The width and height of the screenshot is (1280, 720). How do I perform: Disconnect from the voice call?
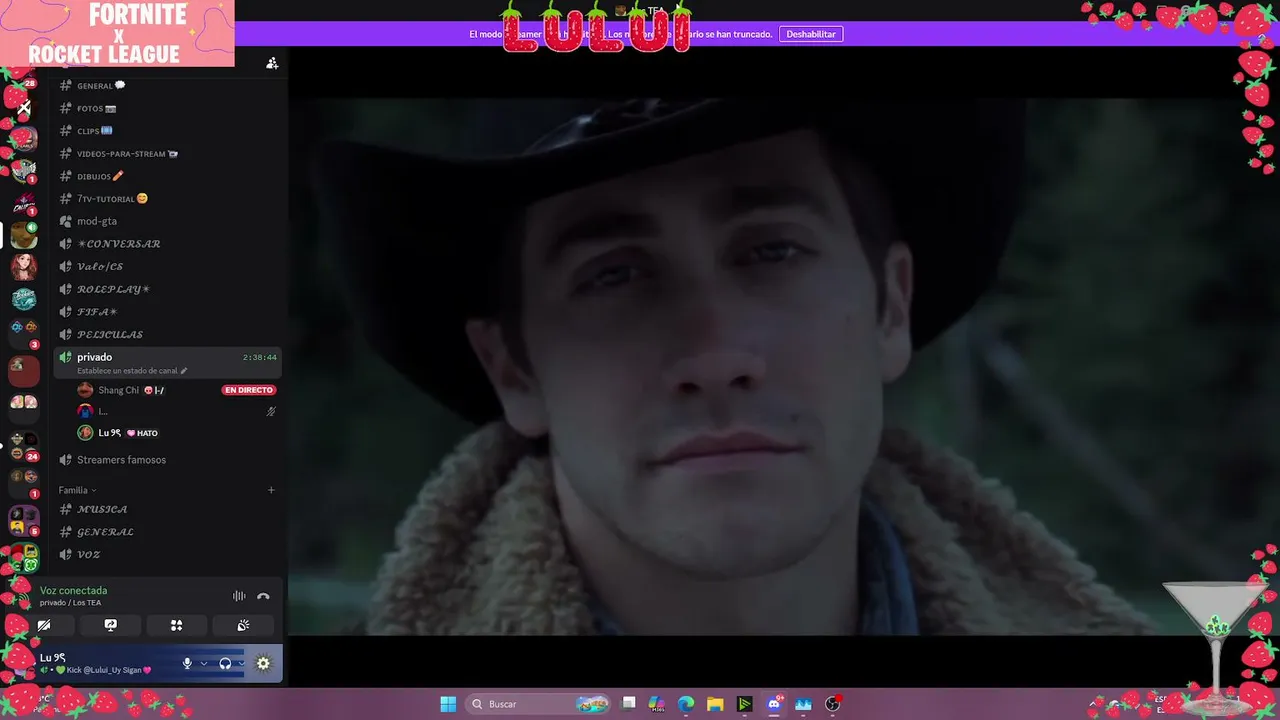coord(263,596)
